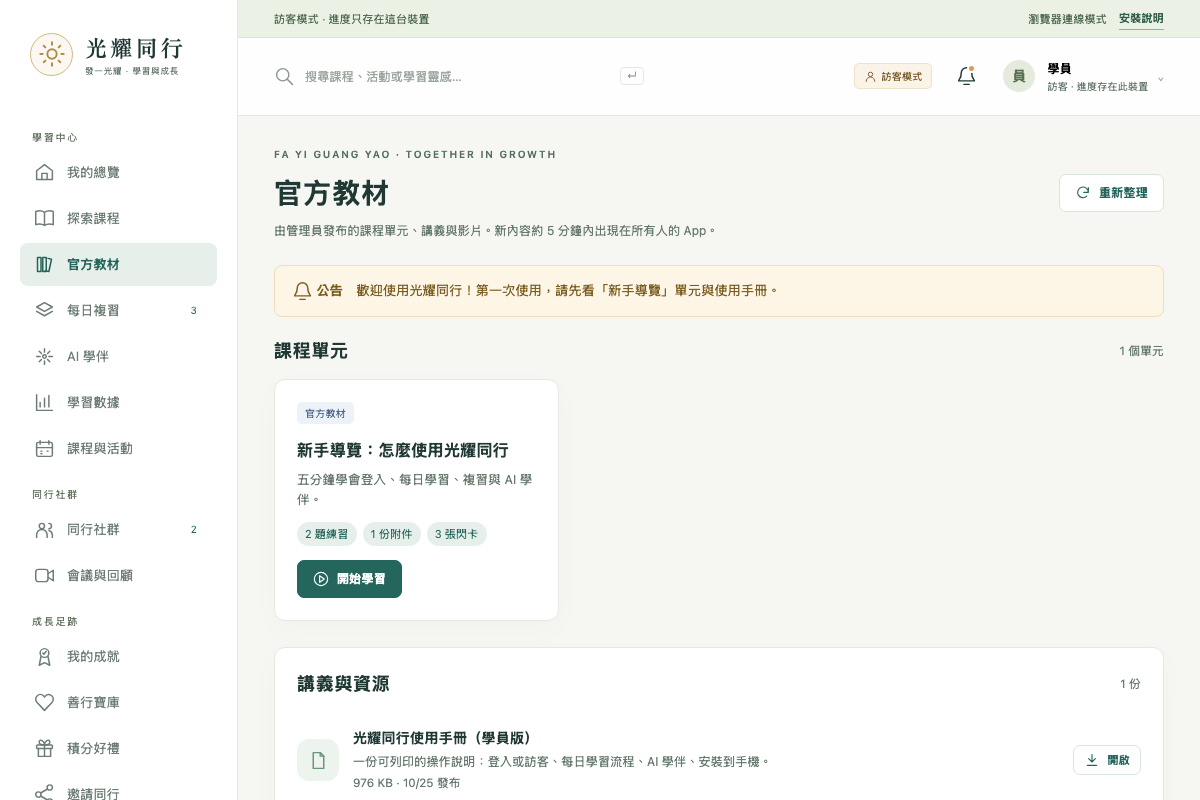Open 我的總覽 home icon
The height and width of the screenshot is (800, 1200).
pyautogui.click(x=44, y=172)
